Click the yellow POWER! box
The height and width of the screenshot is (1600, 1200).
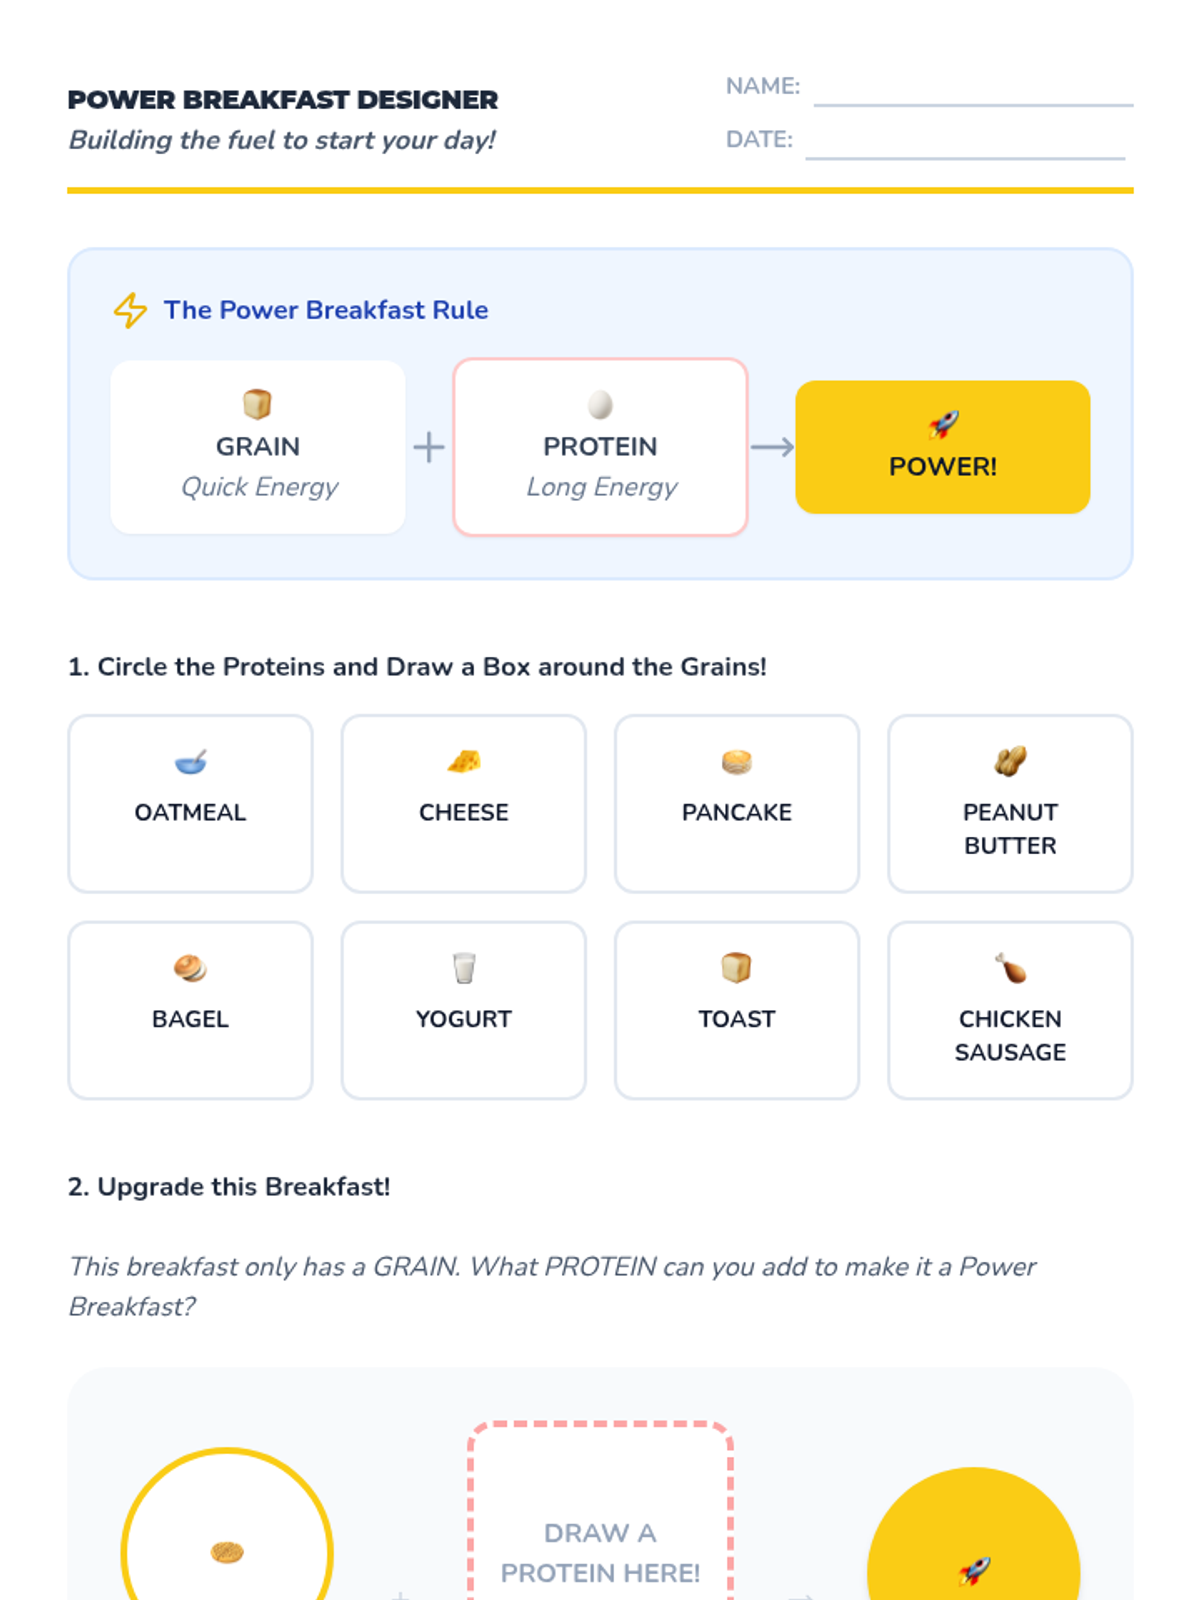click(943, 447)
